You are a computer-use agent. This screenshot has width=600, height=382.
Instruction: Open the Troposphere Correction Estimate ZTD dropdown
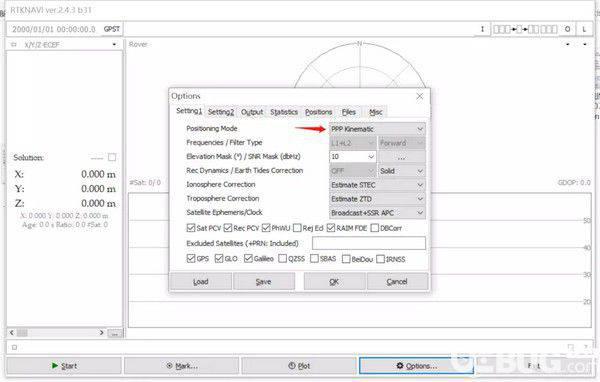[x=377, y=199]
